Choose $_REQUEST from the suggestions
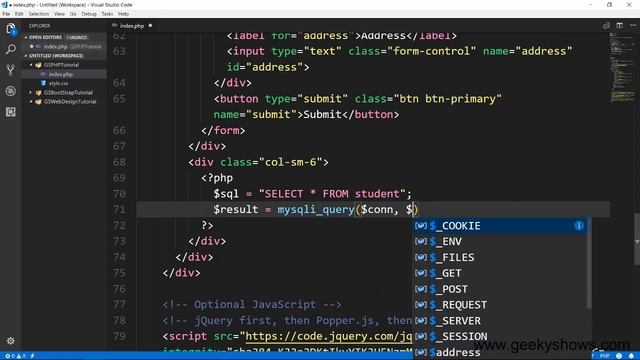Screen dimensions: 640x360 [x=500, y=305]
